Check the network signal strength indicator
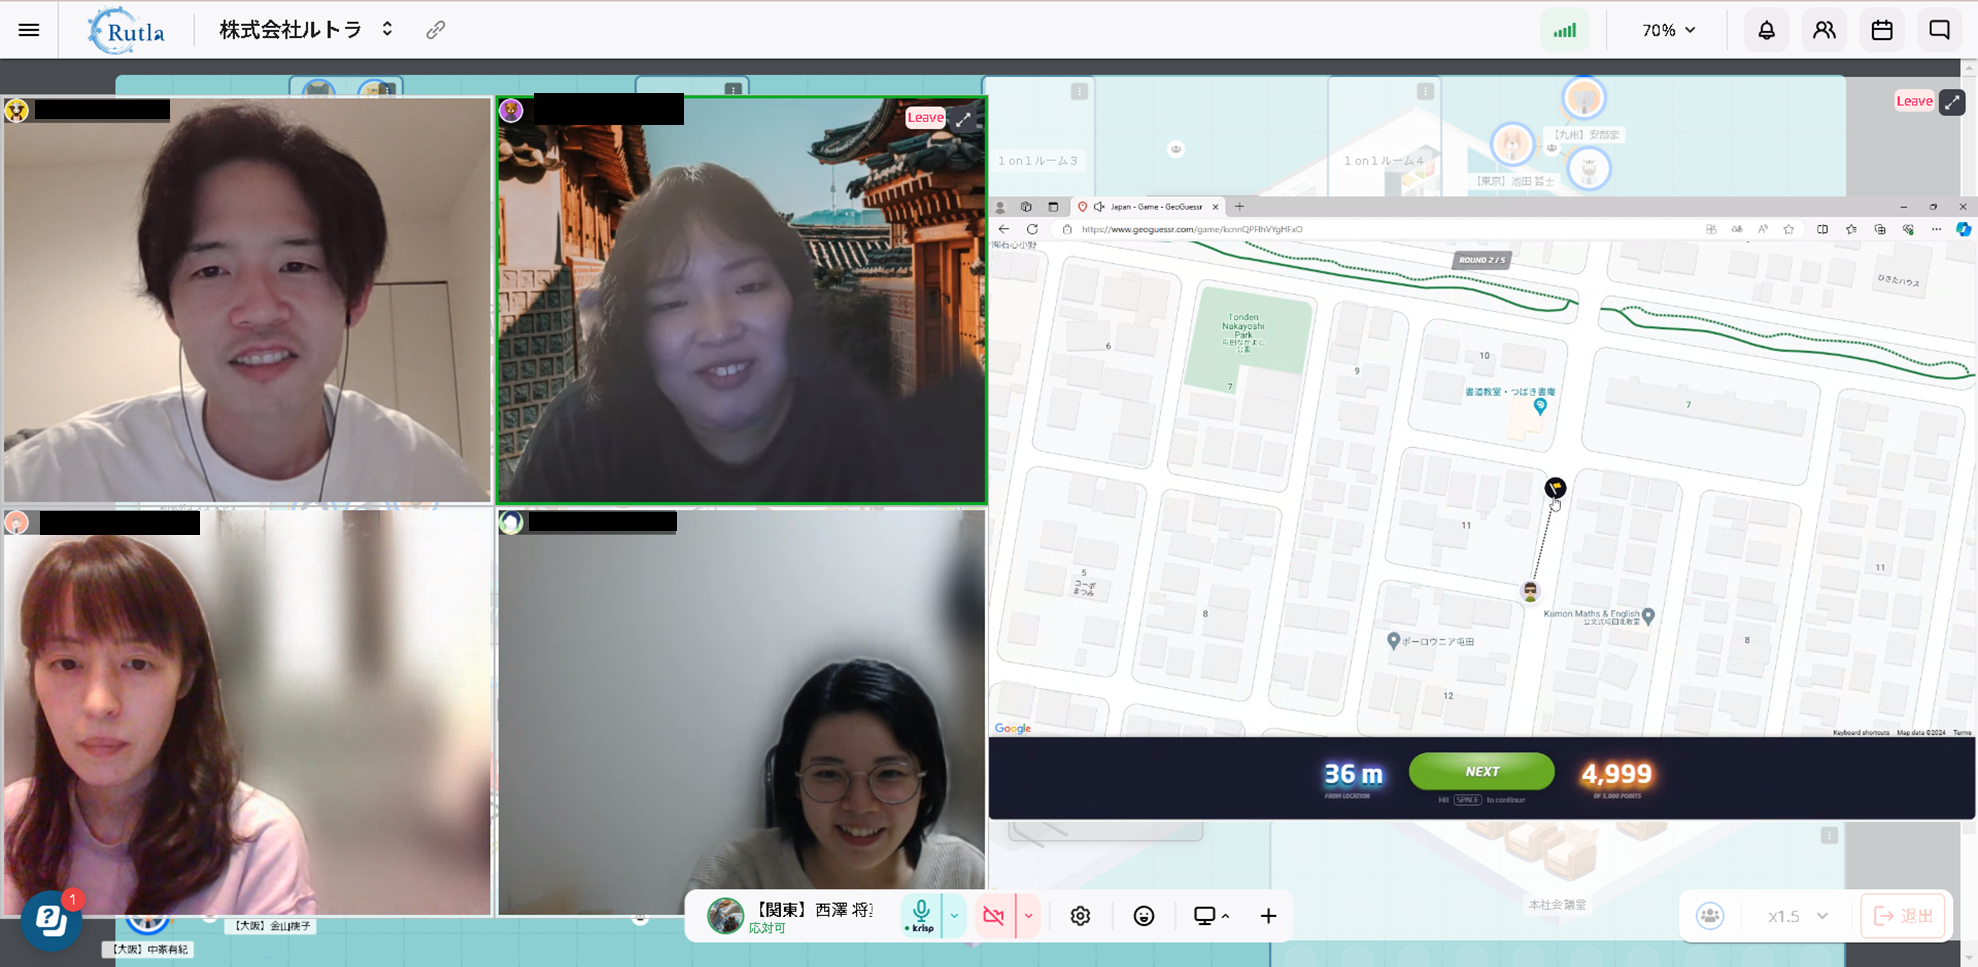 [1565, 30]
